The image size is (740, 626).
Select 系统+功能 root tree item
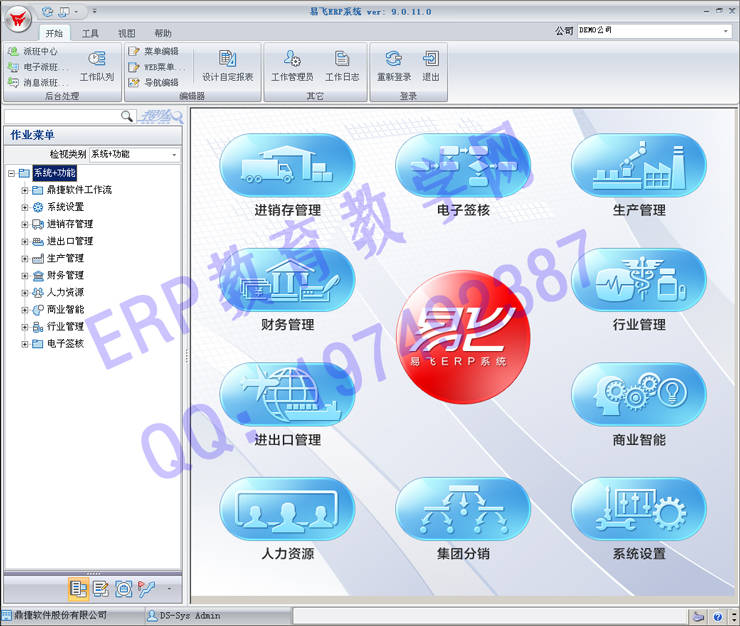(54, 173)
